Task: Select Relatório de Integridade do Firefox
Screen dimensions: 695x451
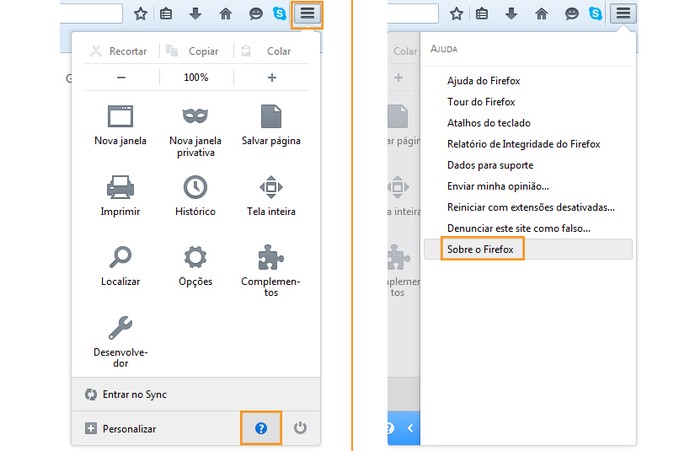Action: coord(523,144)
